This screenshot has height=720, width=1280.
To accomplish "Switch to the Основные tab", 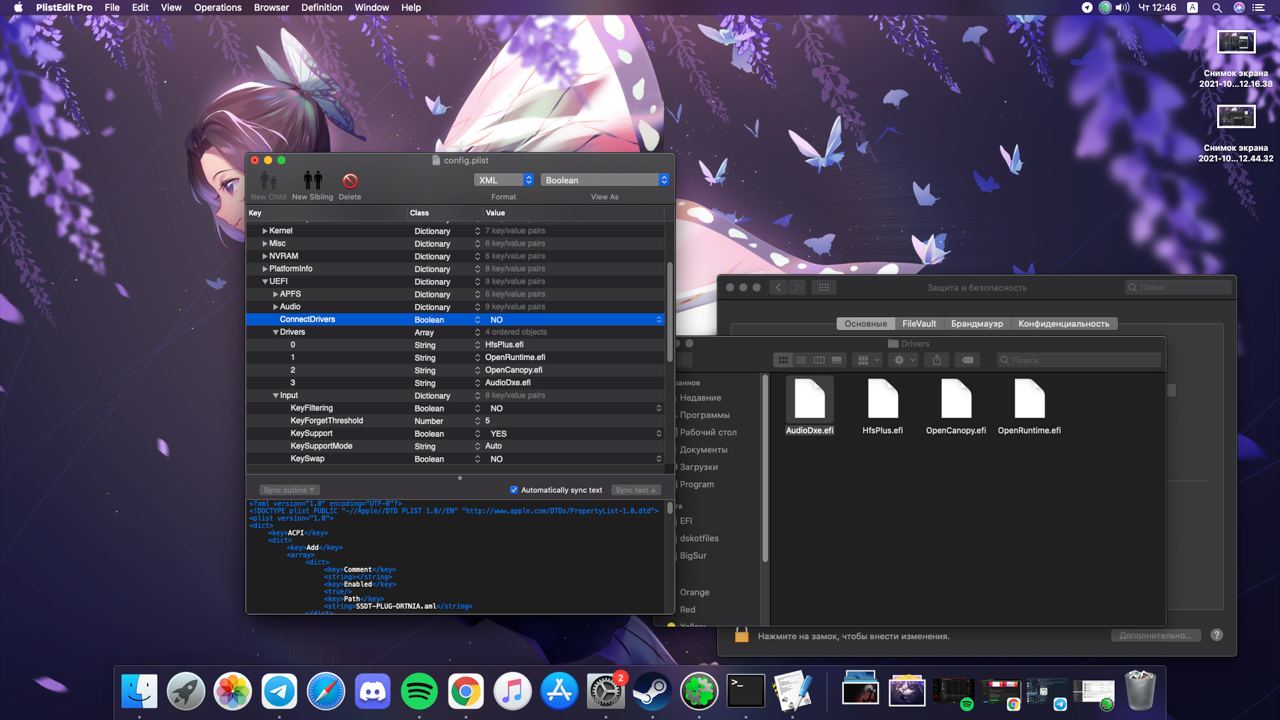I will pos(866,323).
